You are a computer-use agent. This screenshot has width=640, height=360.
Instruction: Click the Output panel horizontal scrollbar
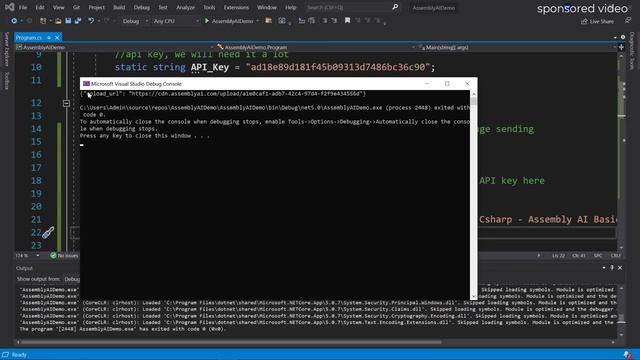pyautogui.click(x=231, y=342)
